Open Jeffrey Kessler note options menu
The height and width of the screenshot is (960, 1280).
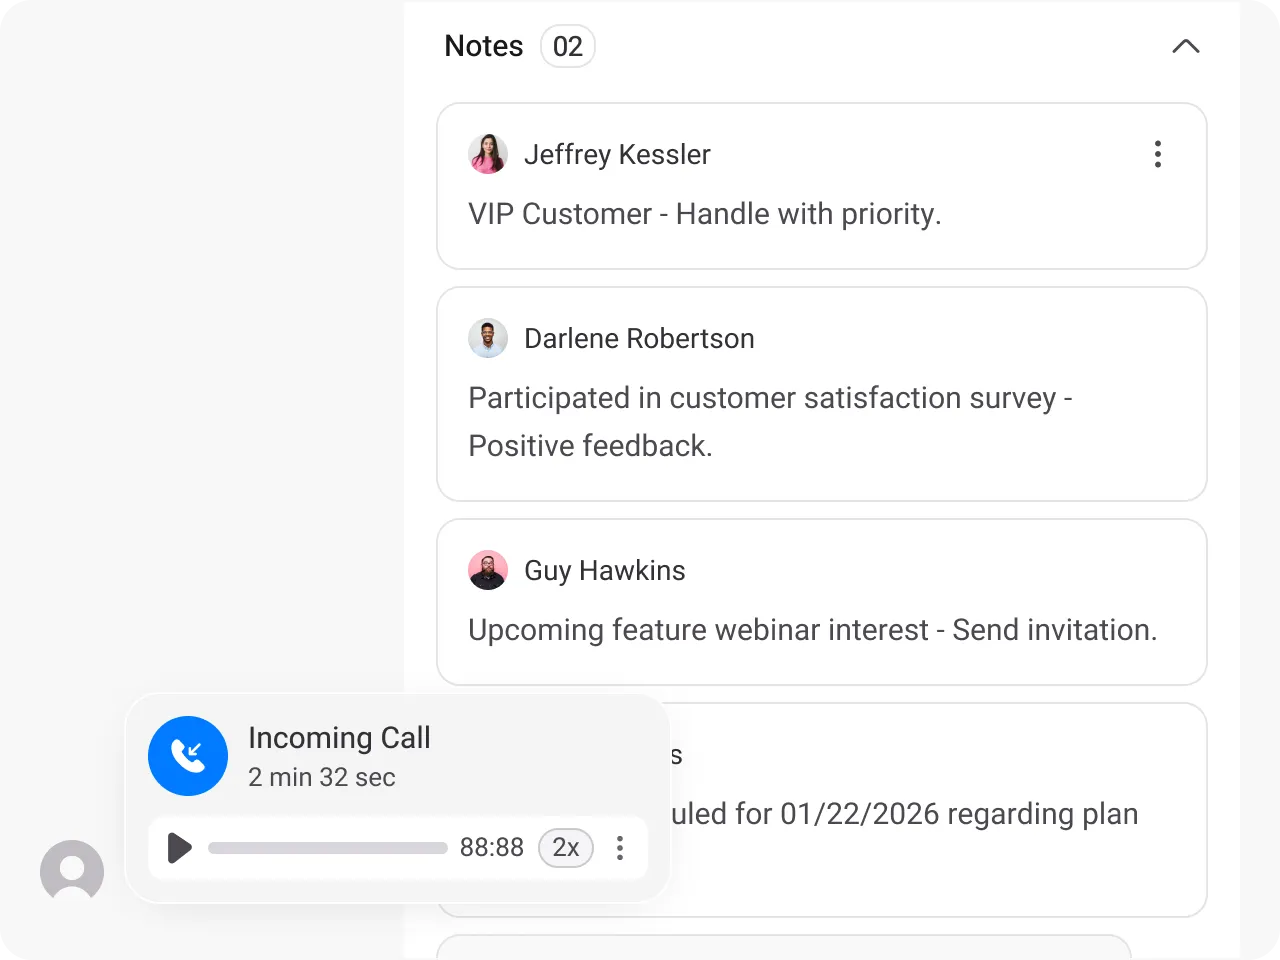coord(1158,154)
